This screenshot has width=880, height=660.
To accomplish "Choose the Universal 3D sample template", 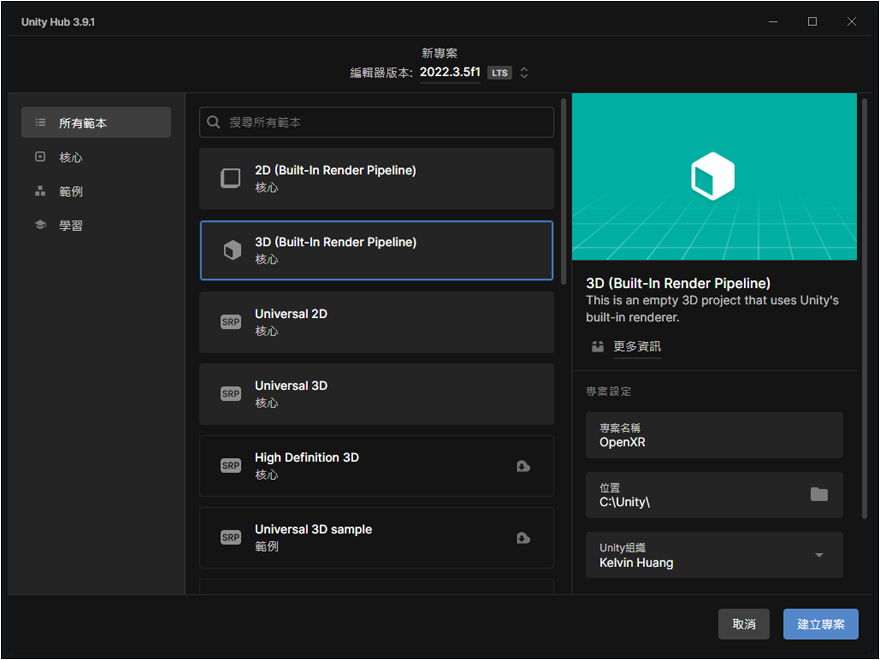I will pos(377,538).
